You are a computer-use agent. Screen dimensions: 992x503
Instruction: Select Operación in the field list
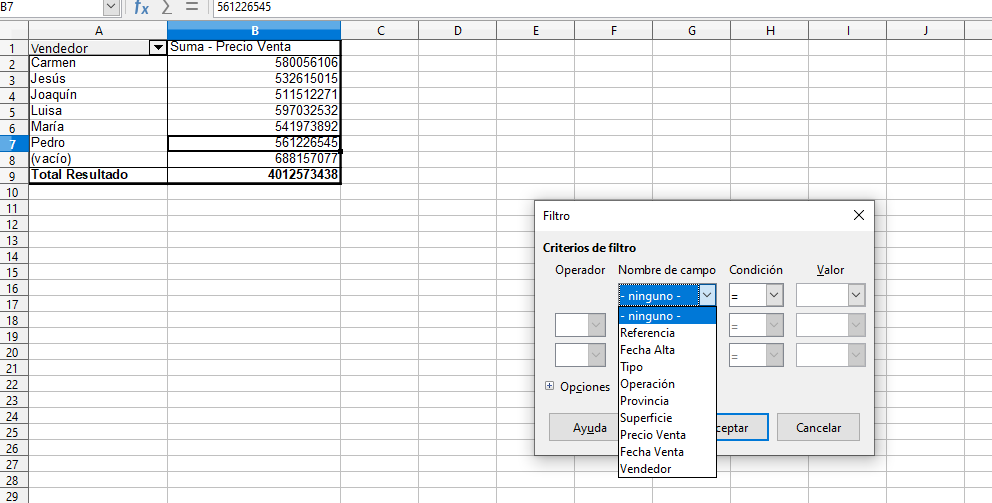[x=667, y=384]
